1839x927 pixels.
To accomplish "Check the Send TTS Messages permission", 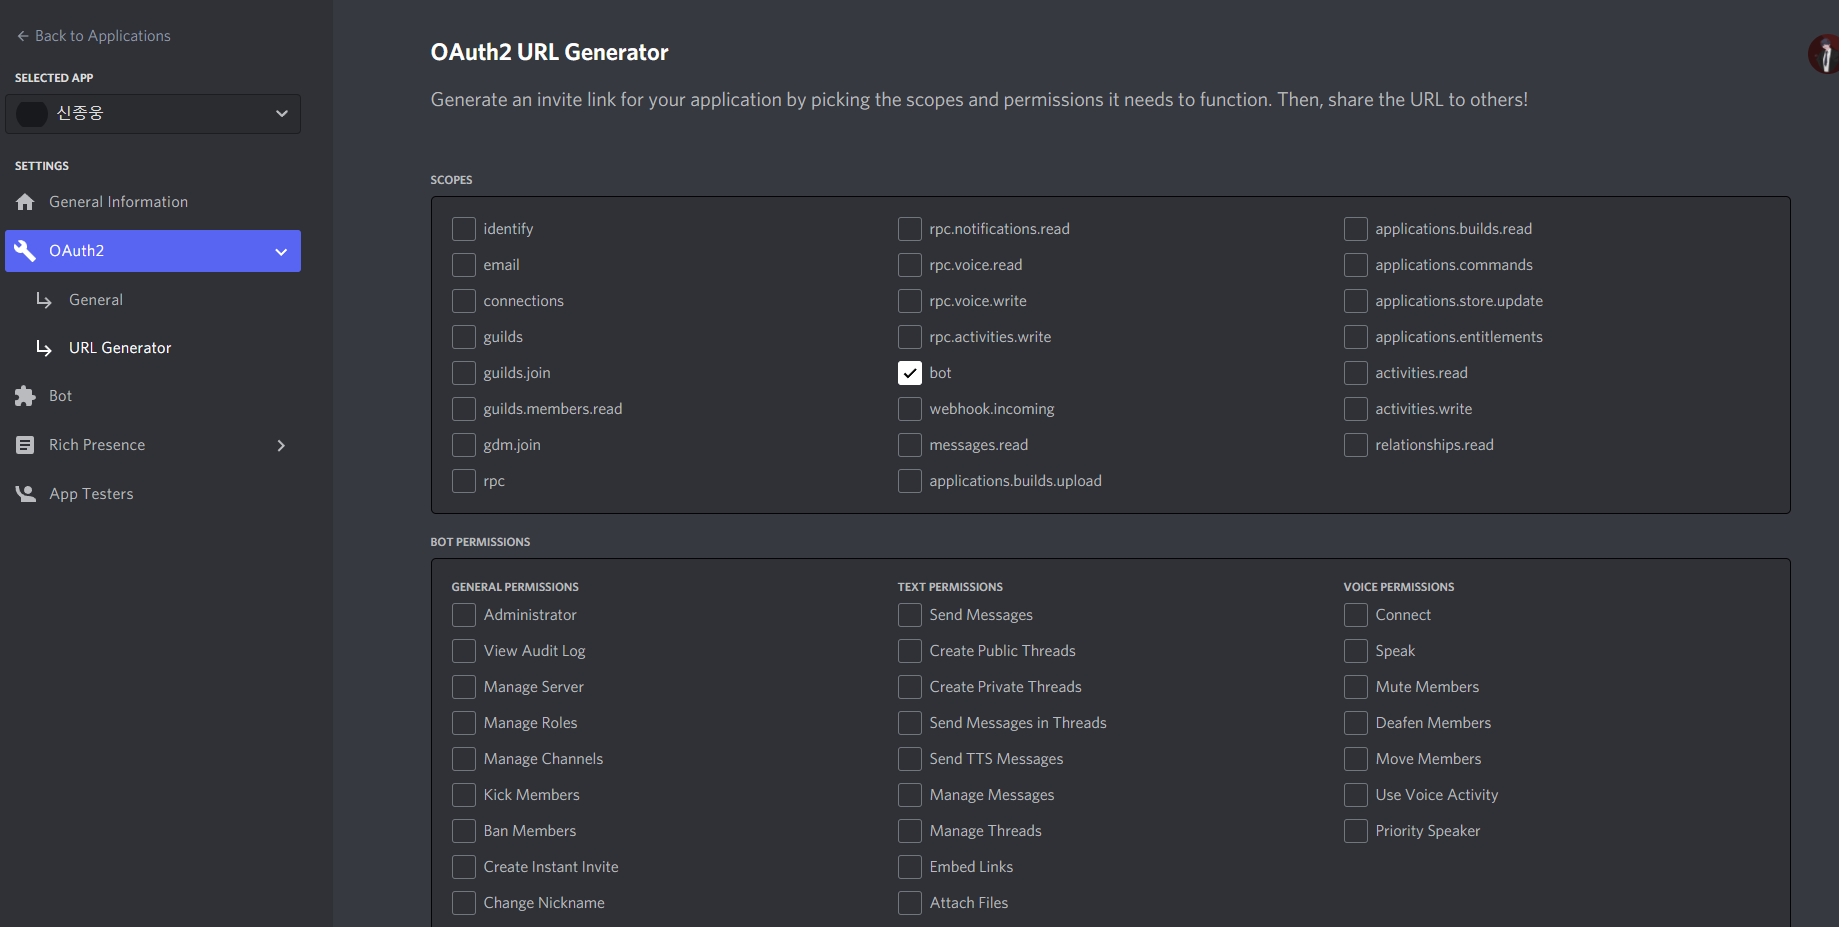I will (910, 759).
